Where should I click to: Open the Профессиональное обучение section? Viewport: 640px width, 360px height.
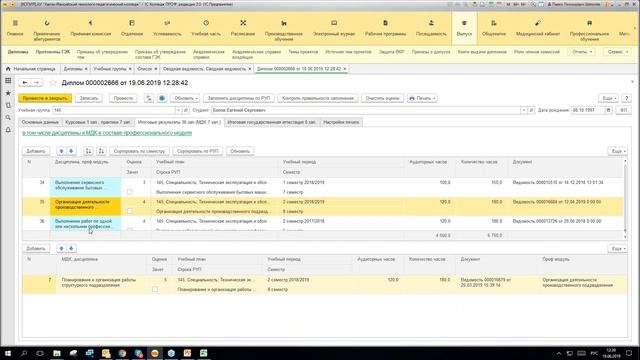tap(589, 30)
